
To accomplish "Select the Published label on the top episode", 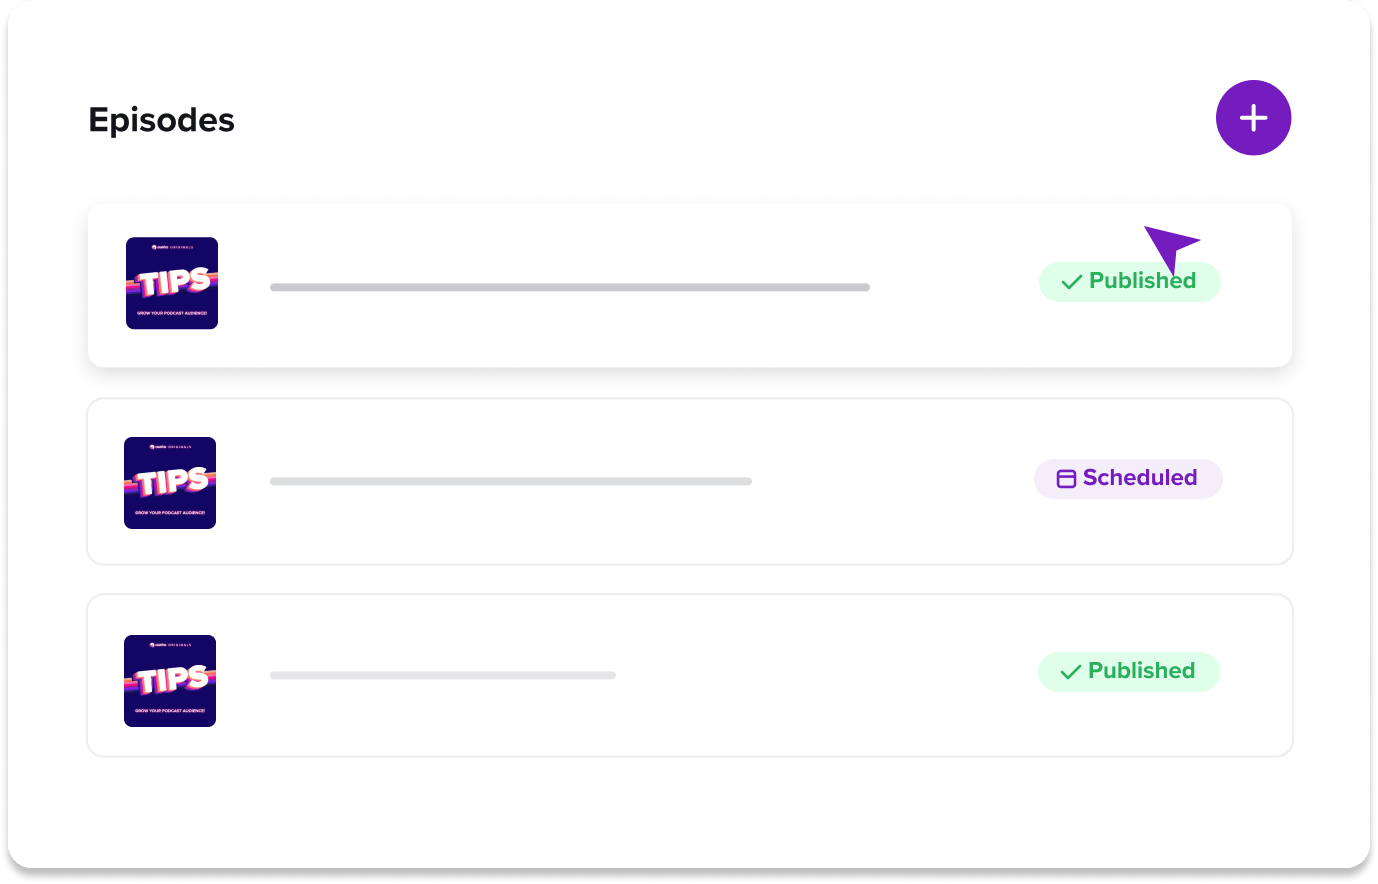I will coord(1142,281).
